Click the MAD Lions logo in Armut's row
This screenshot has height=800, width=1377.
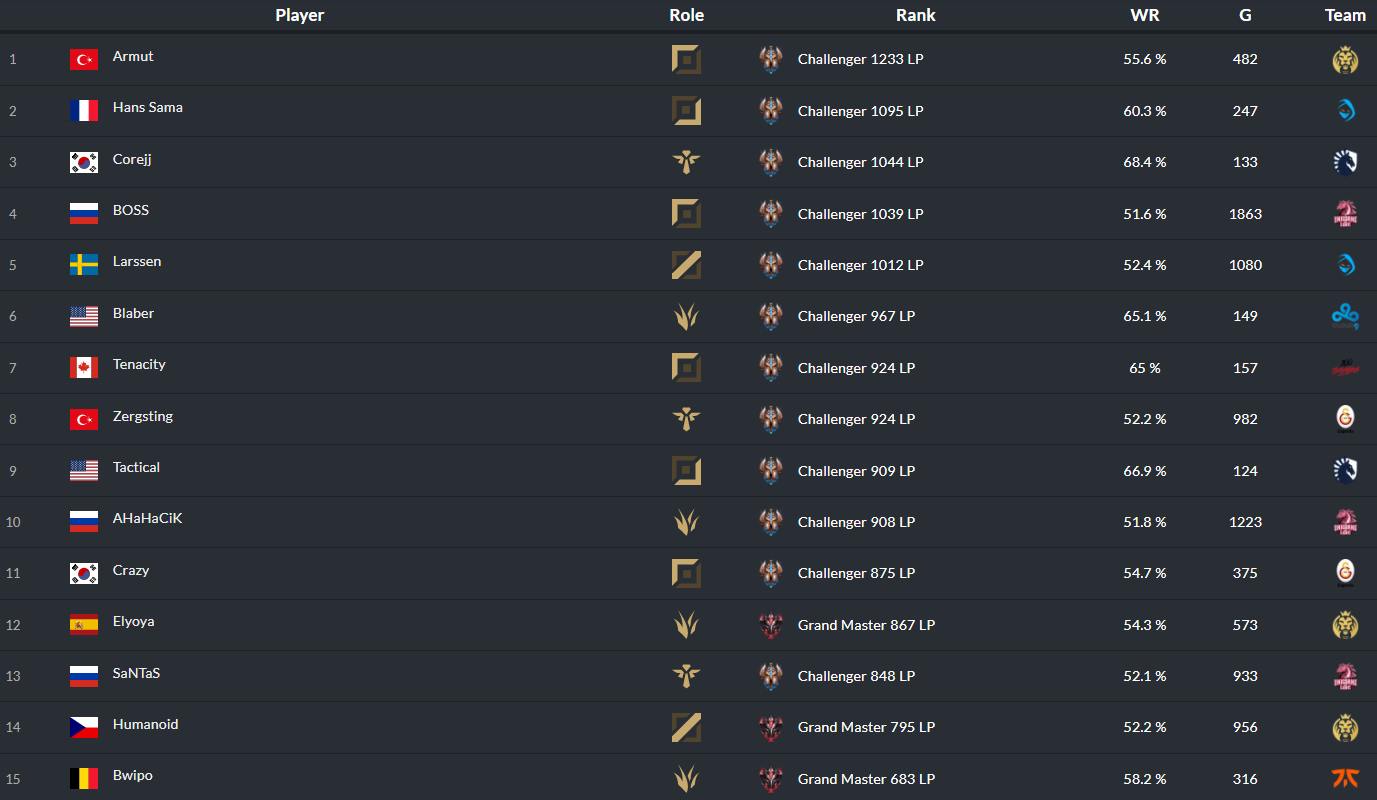coord(1345,60)
